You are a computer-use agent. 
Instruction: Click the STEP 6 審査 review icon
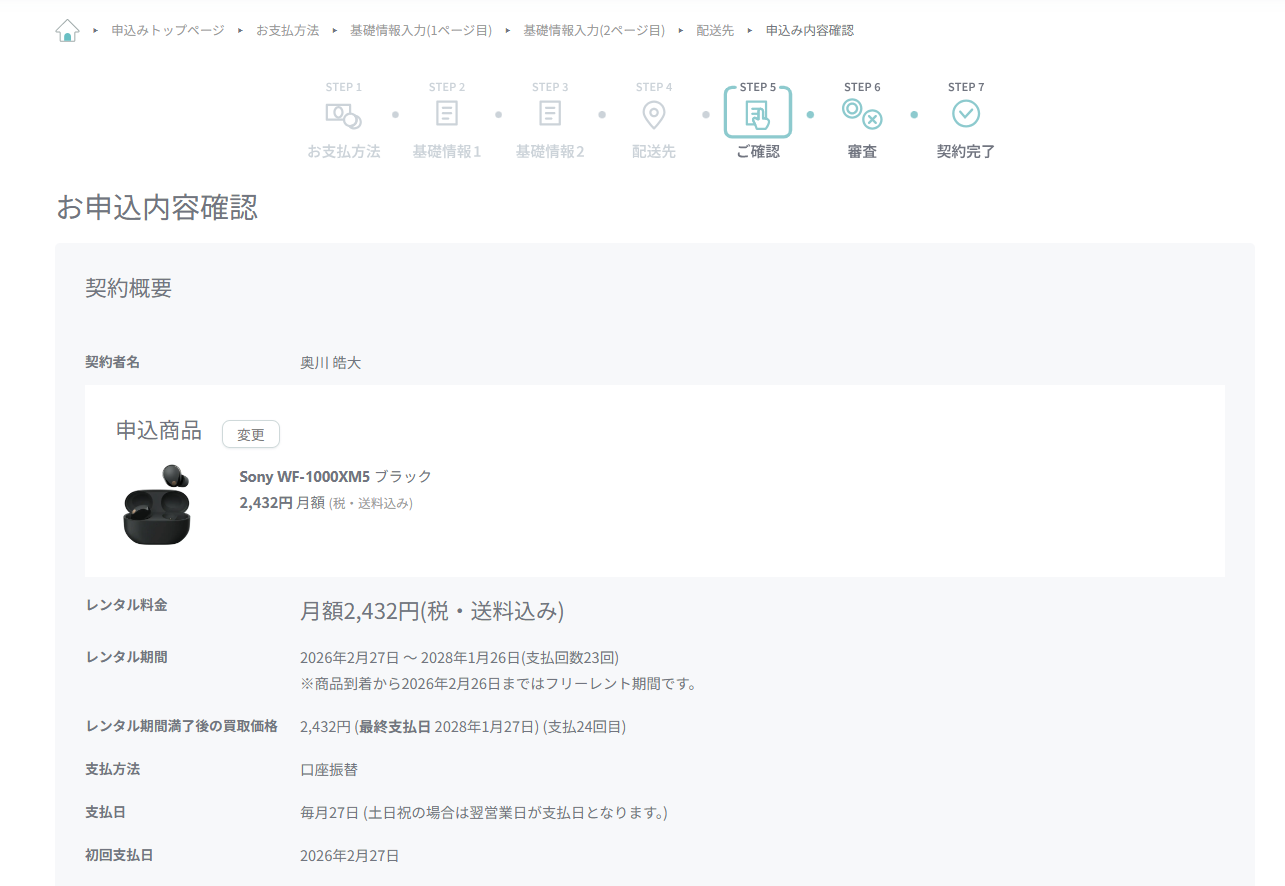(861, 114)
